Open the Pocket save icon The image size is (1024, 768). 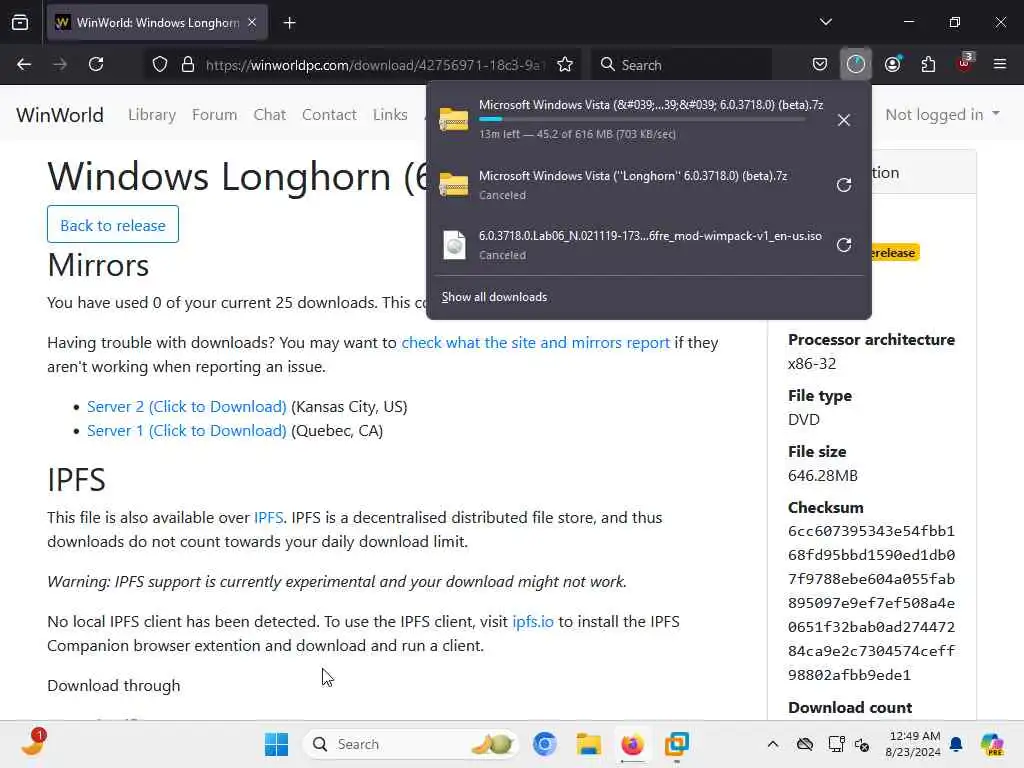tap(820, 64)
